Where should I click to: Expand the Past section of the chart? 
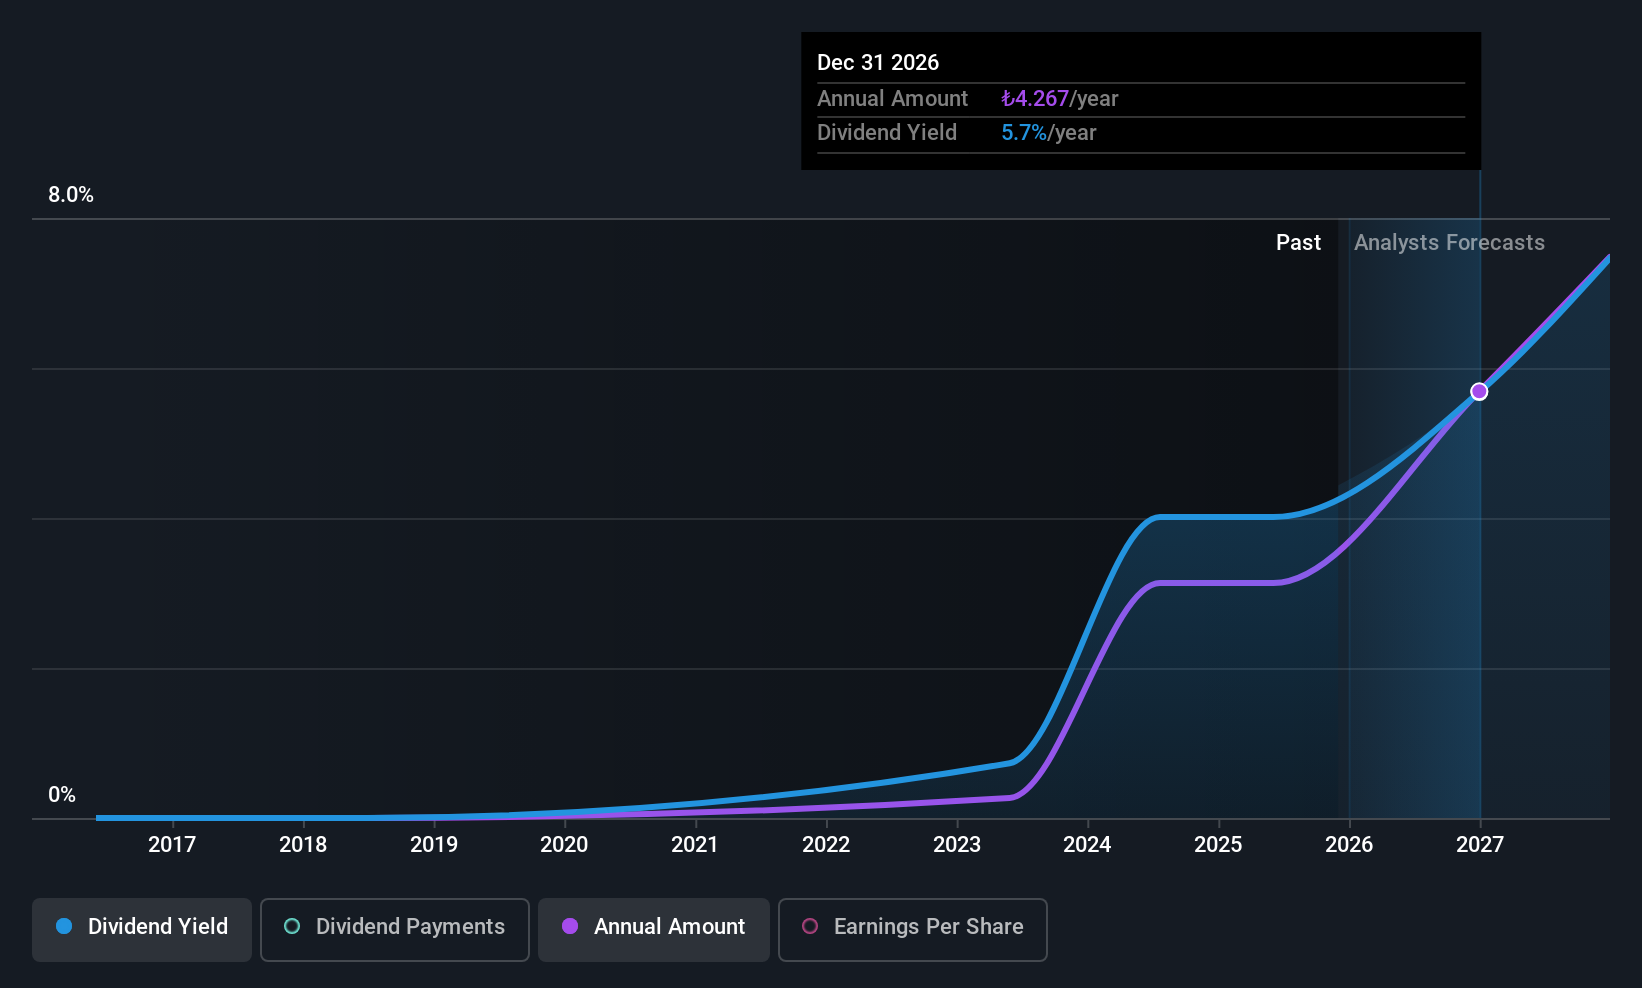1298,242
